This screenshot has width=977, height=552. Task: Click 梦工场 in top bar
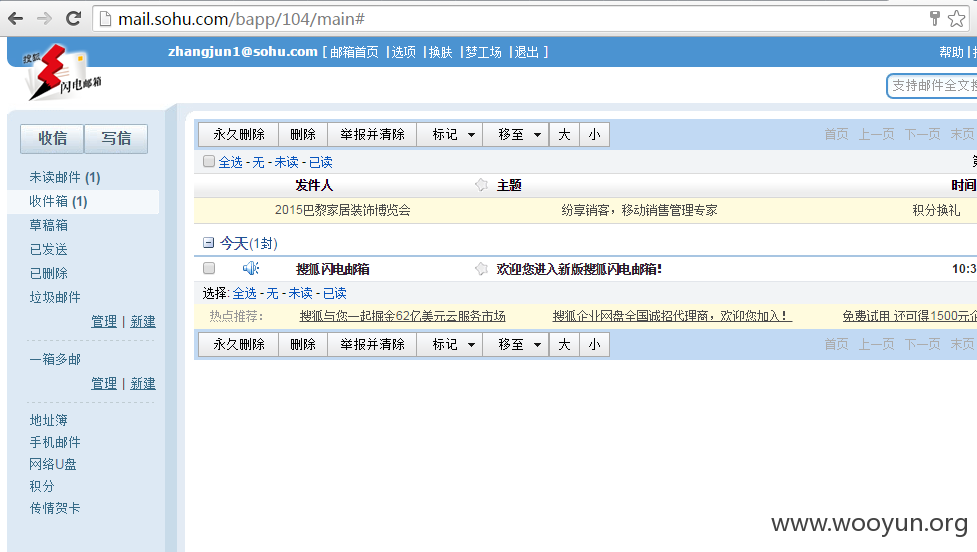coord(484,52)
